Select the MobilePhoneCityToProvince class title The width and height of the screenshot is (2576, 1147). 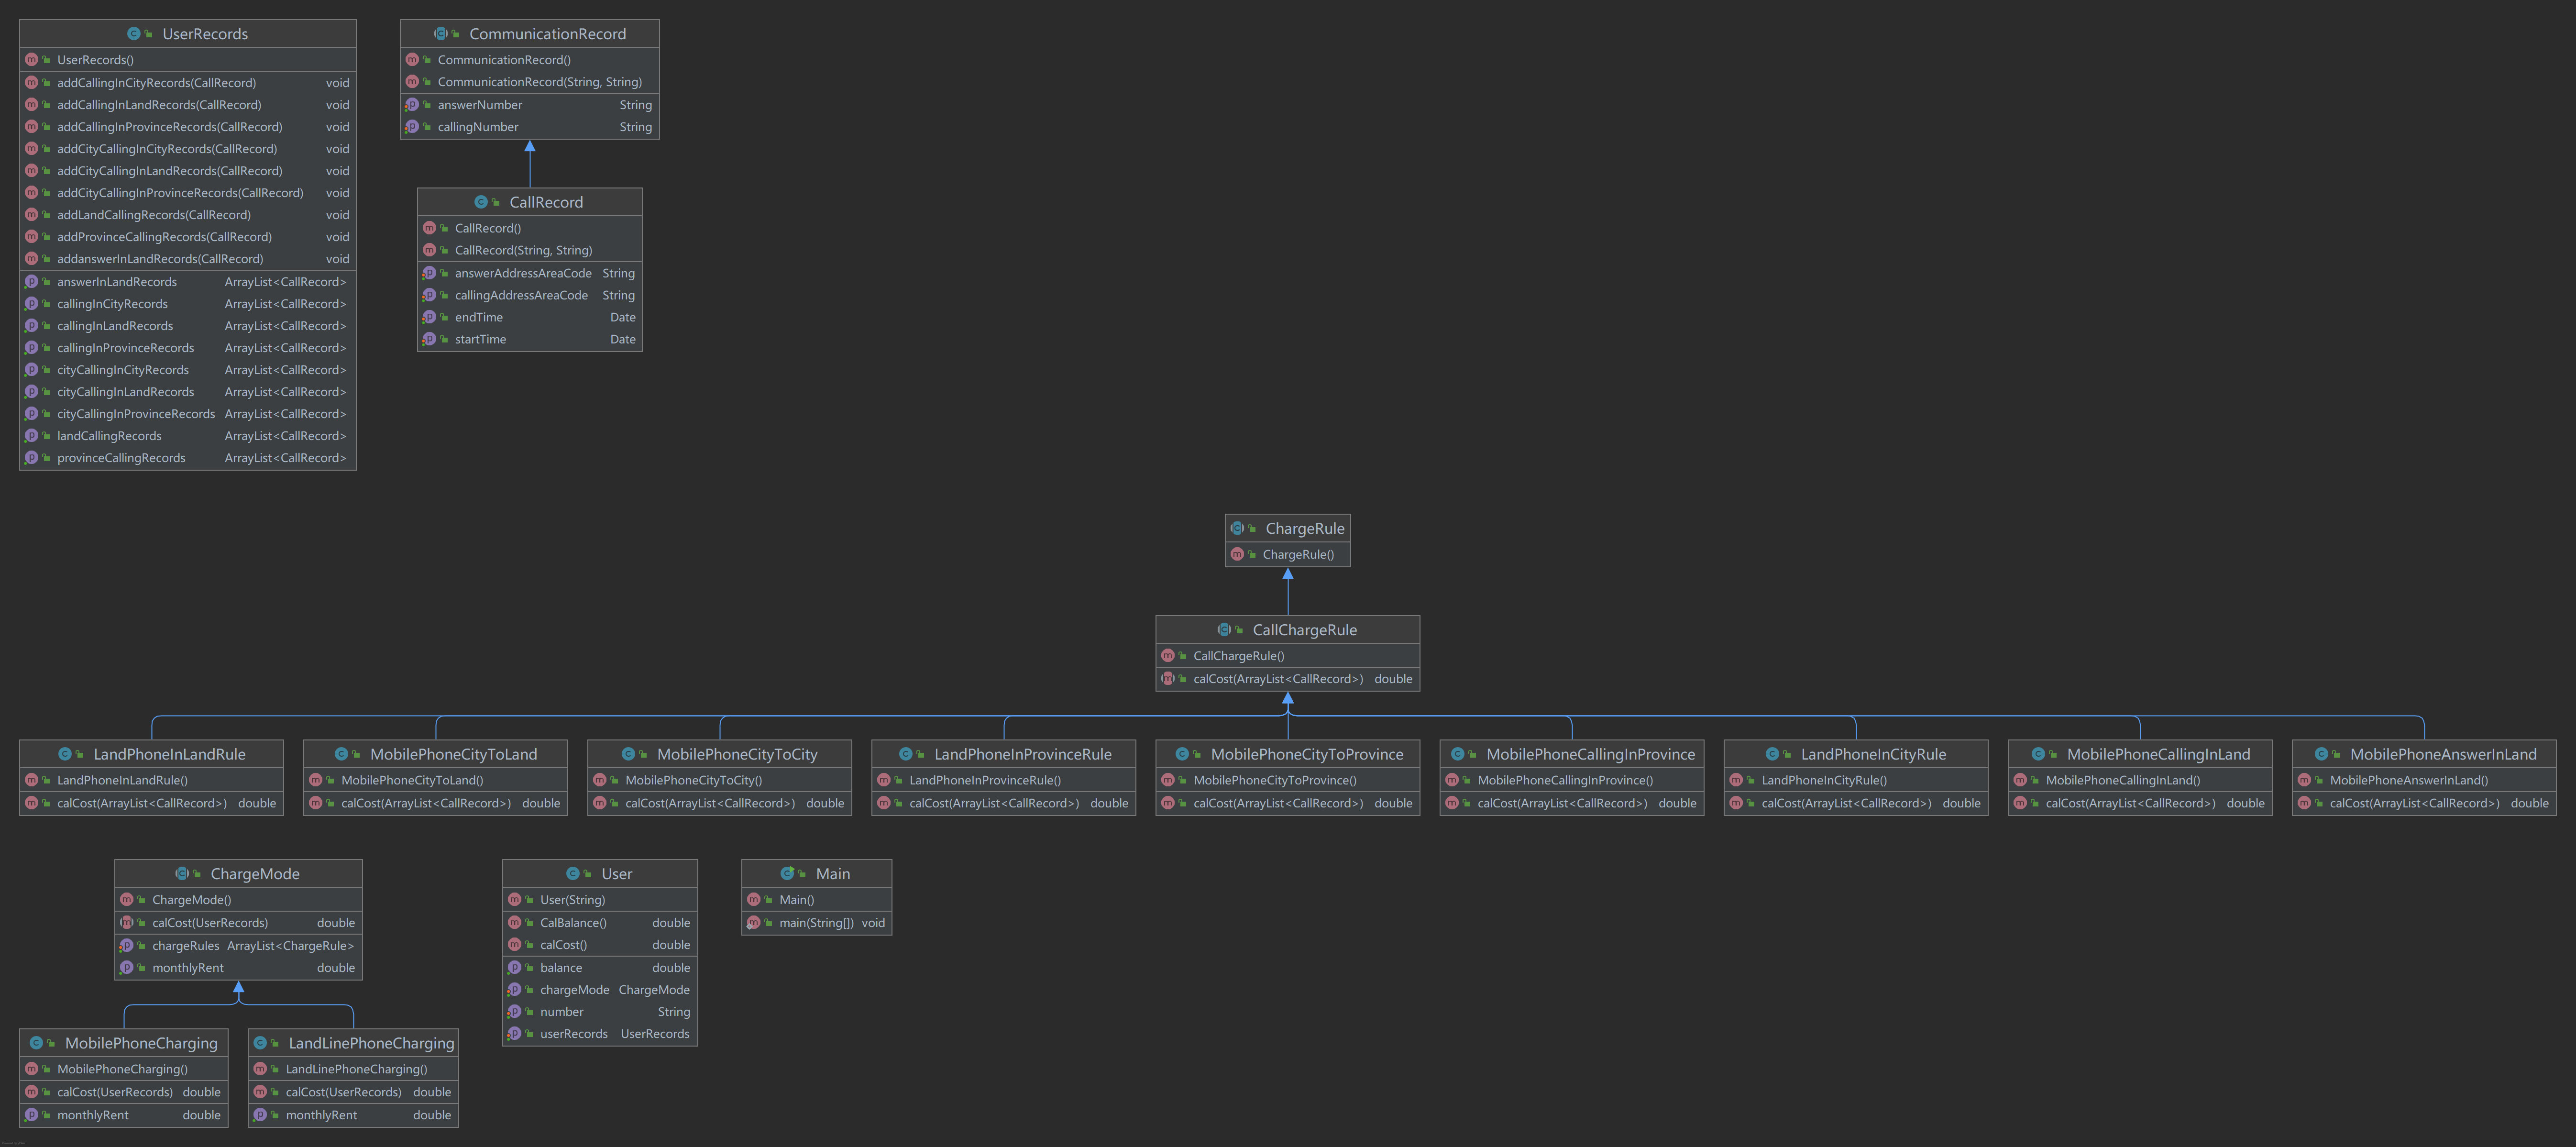click(x=1306, y=754)
